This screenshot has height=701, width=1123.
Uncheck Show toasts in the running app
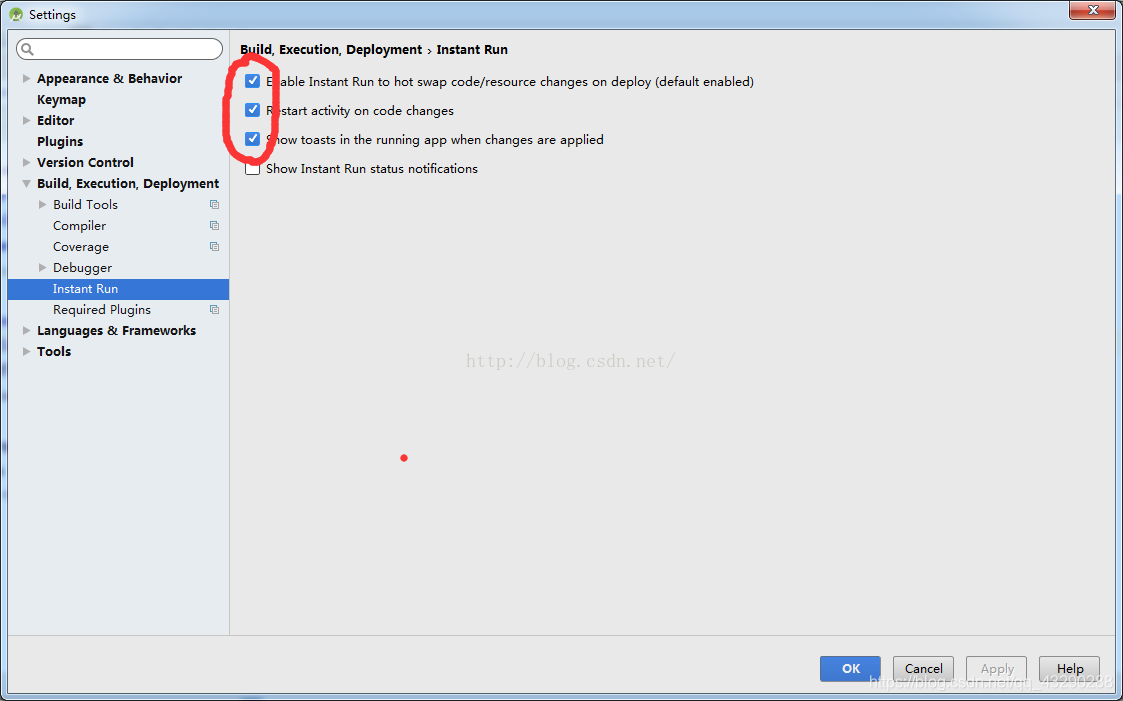pos(252,139)
